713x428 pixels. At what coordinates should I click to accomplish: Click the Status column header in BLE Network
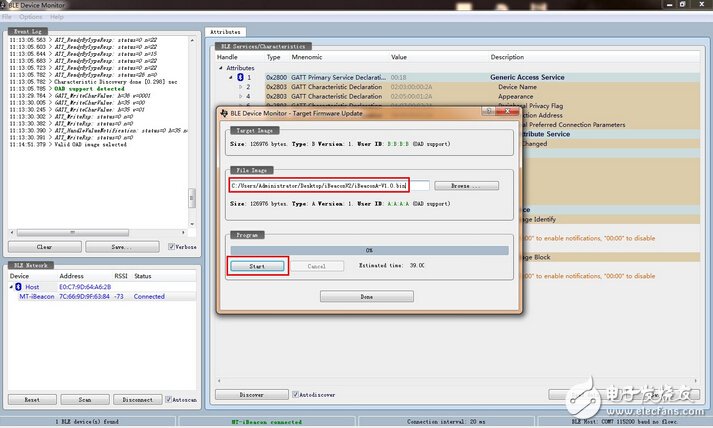coord(143,276)
